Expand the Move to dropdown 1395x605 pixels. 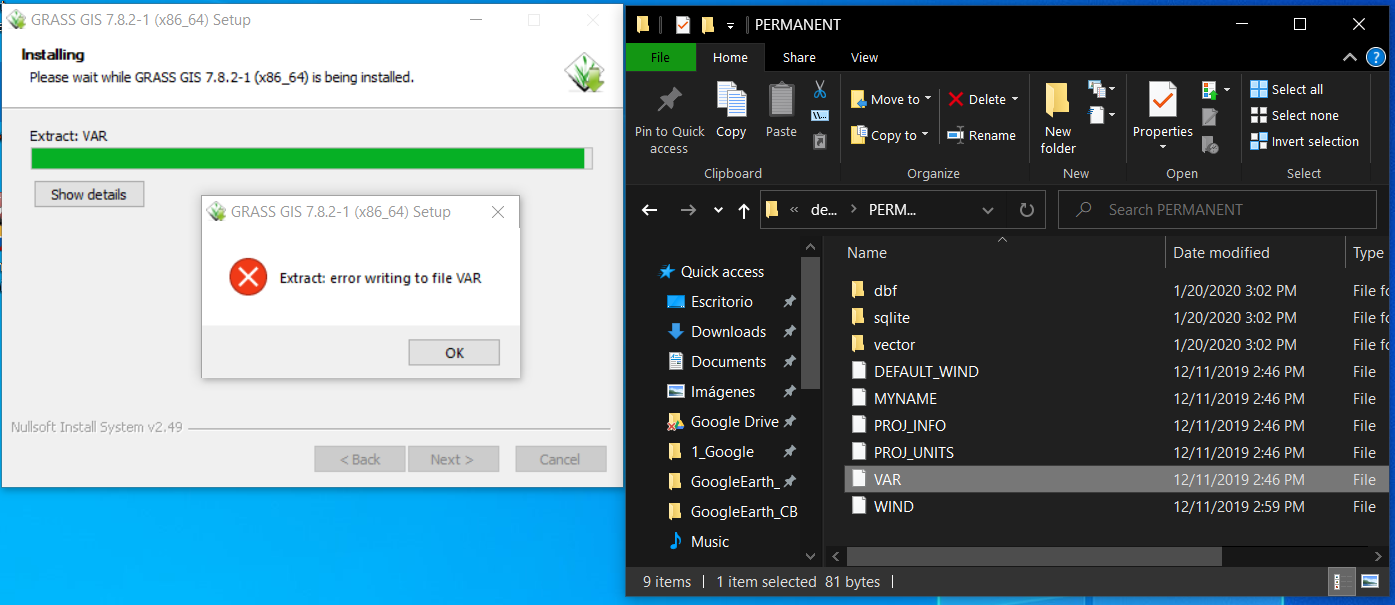[x=928, y=99]
